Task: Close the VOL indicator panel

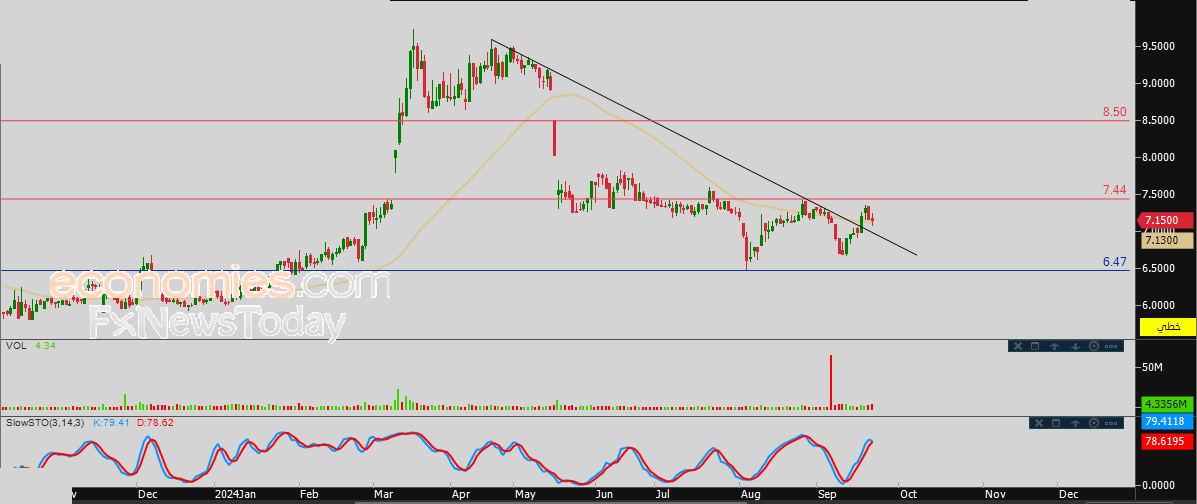Action: (1018, 346)
